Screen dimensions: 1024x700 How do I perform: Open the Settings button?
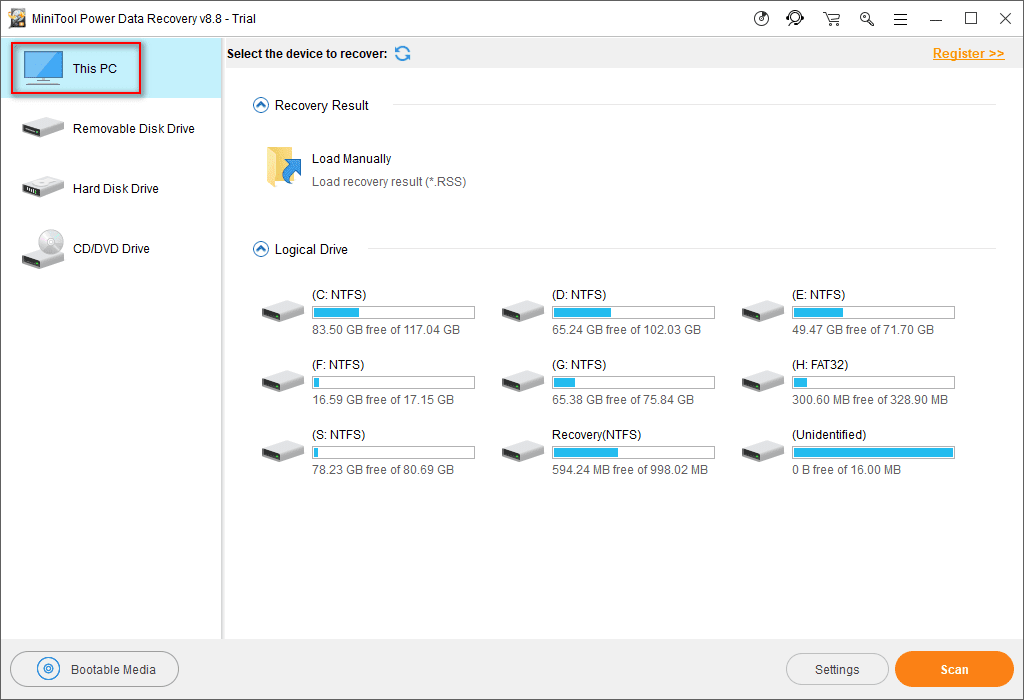point(837,669)
